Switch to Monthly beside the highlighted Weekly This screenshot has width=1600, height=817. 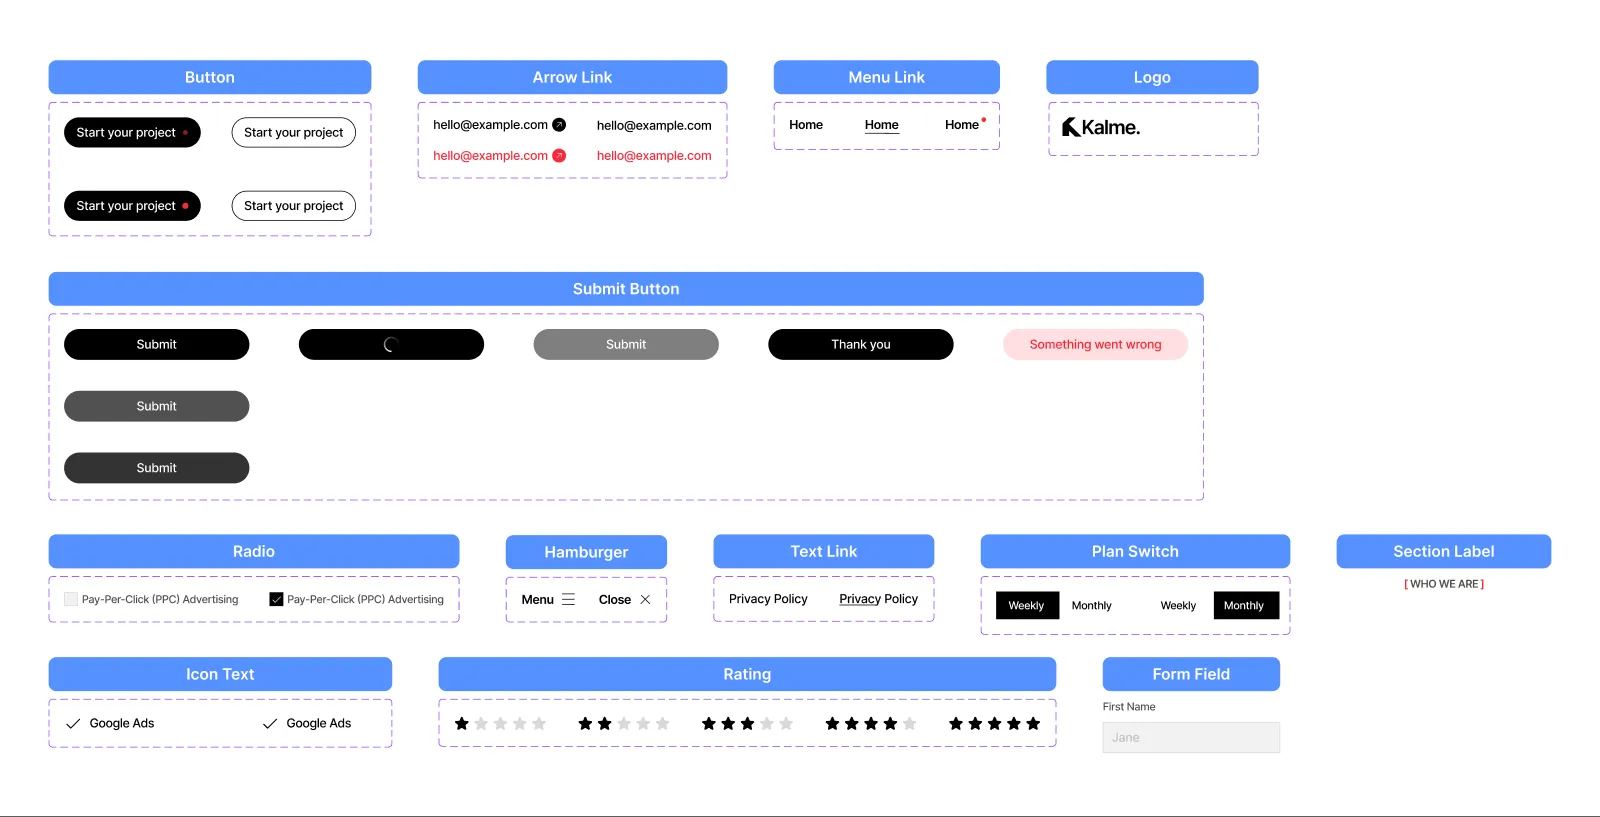tap(1091, 605)
